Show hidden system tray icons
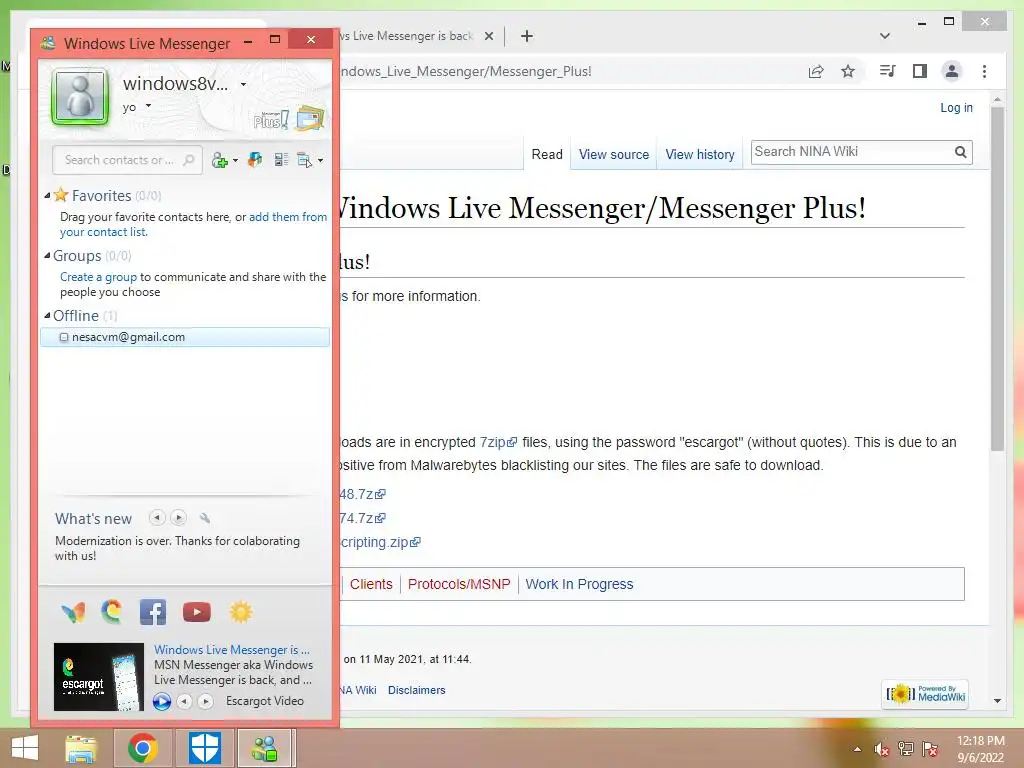Viewport: 1024px width, 768px height. (x=857, y=749)
